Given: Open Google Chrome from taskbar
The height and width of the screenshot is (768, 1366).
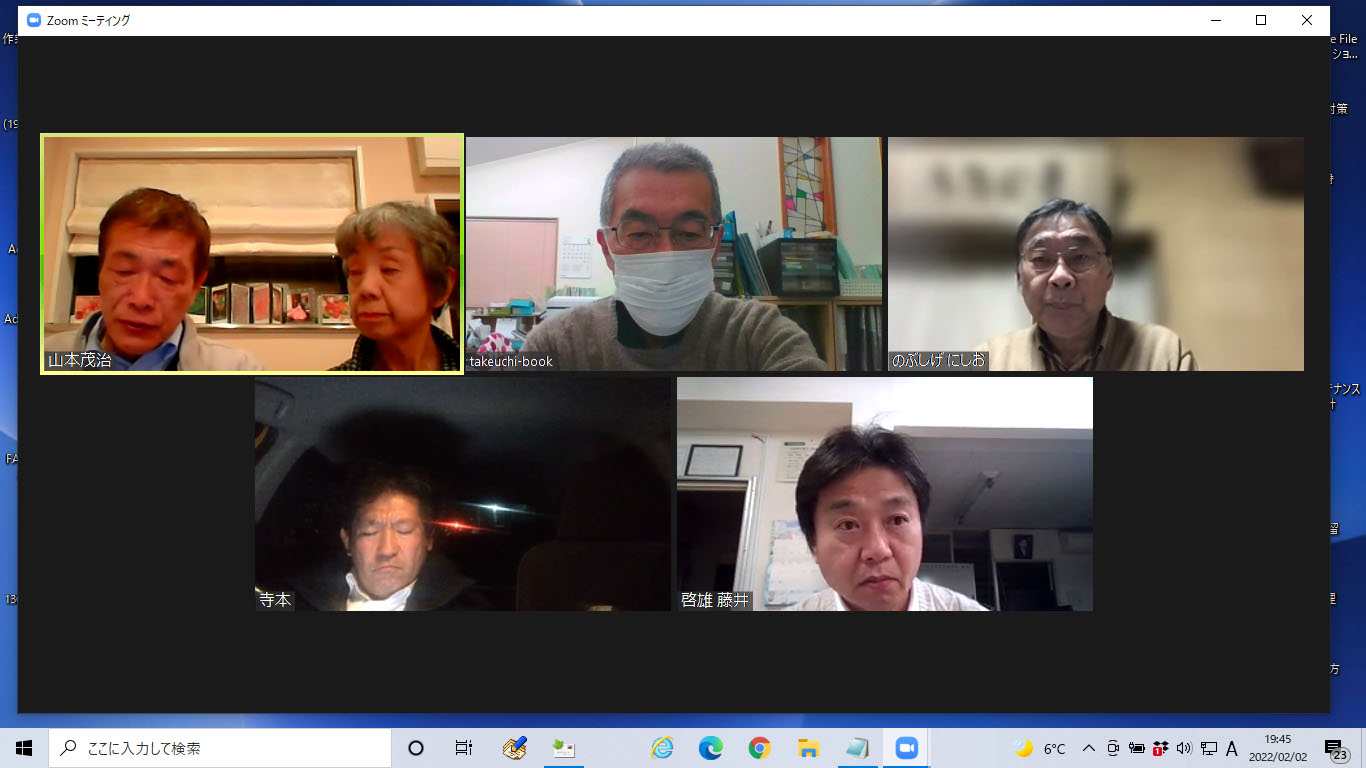Looking at the screenshot, I should [x=760, y=748].
